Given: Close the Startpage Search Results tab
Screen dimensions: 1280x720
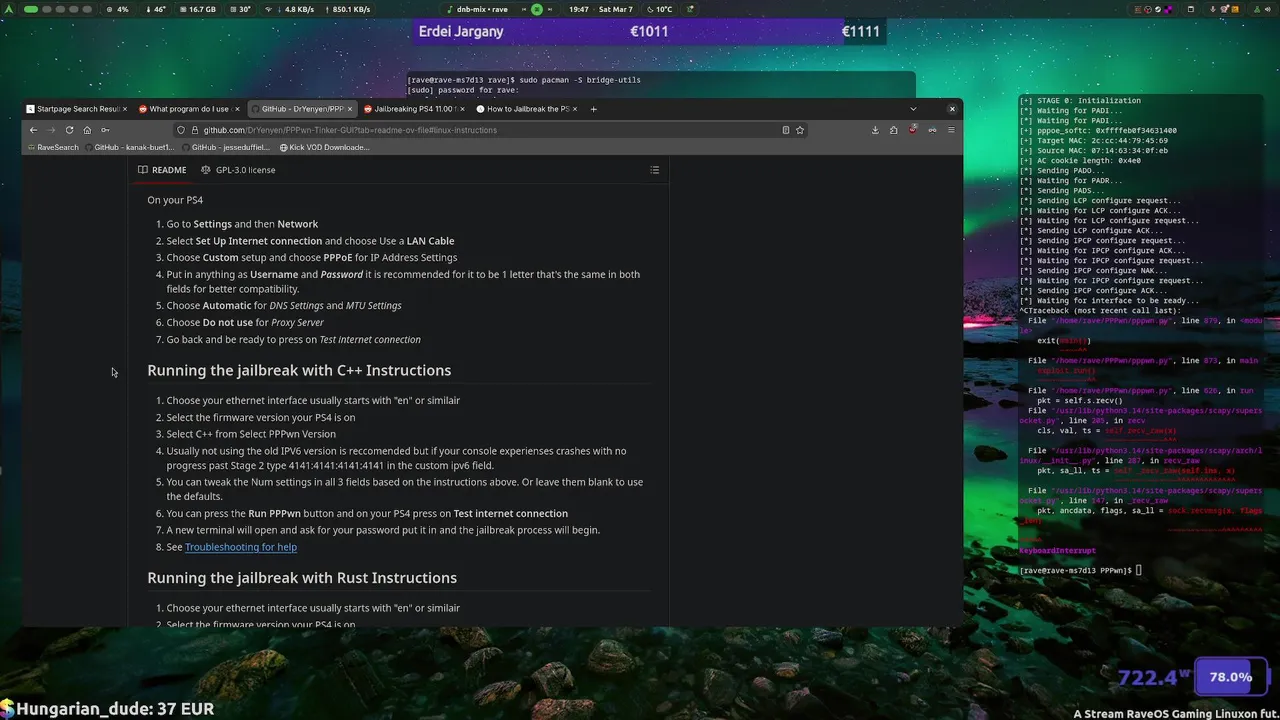Looking at the screenshot, I should click(124, 109).
